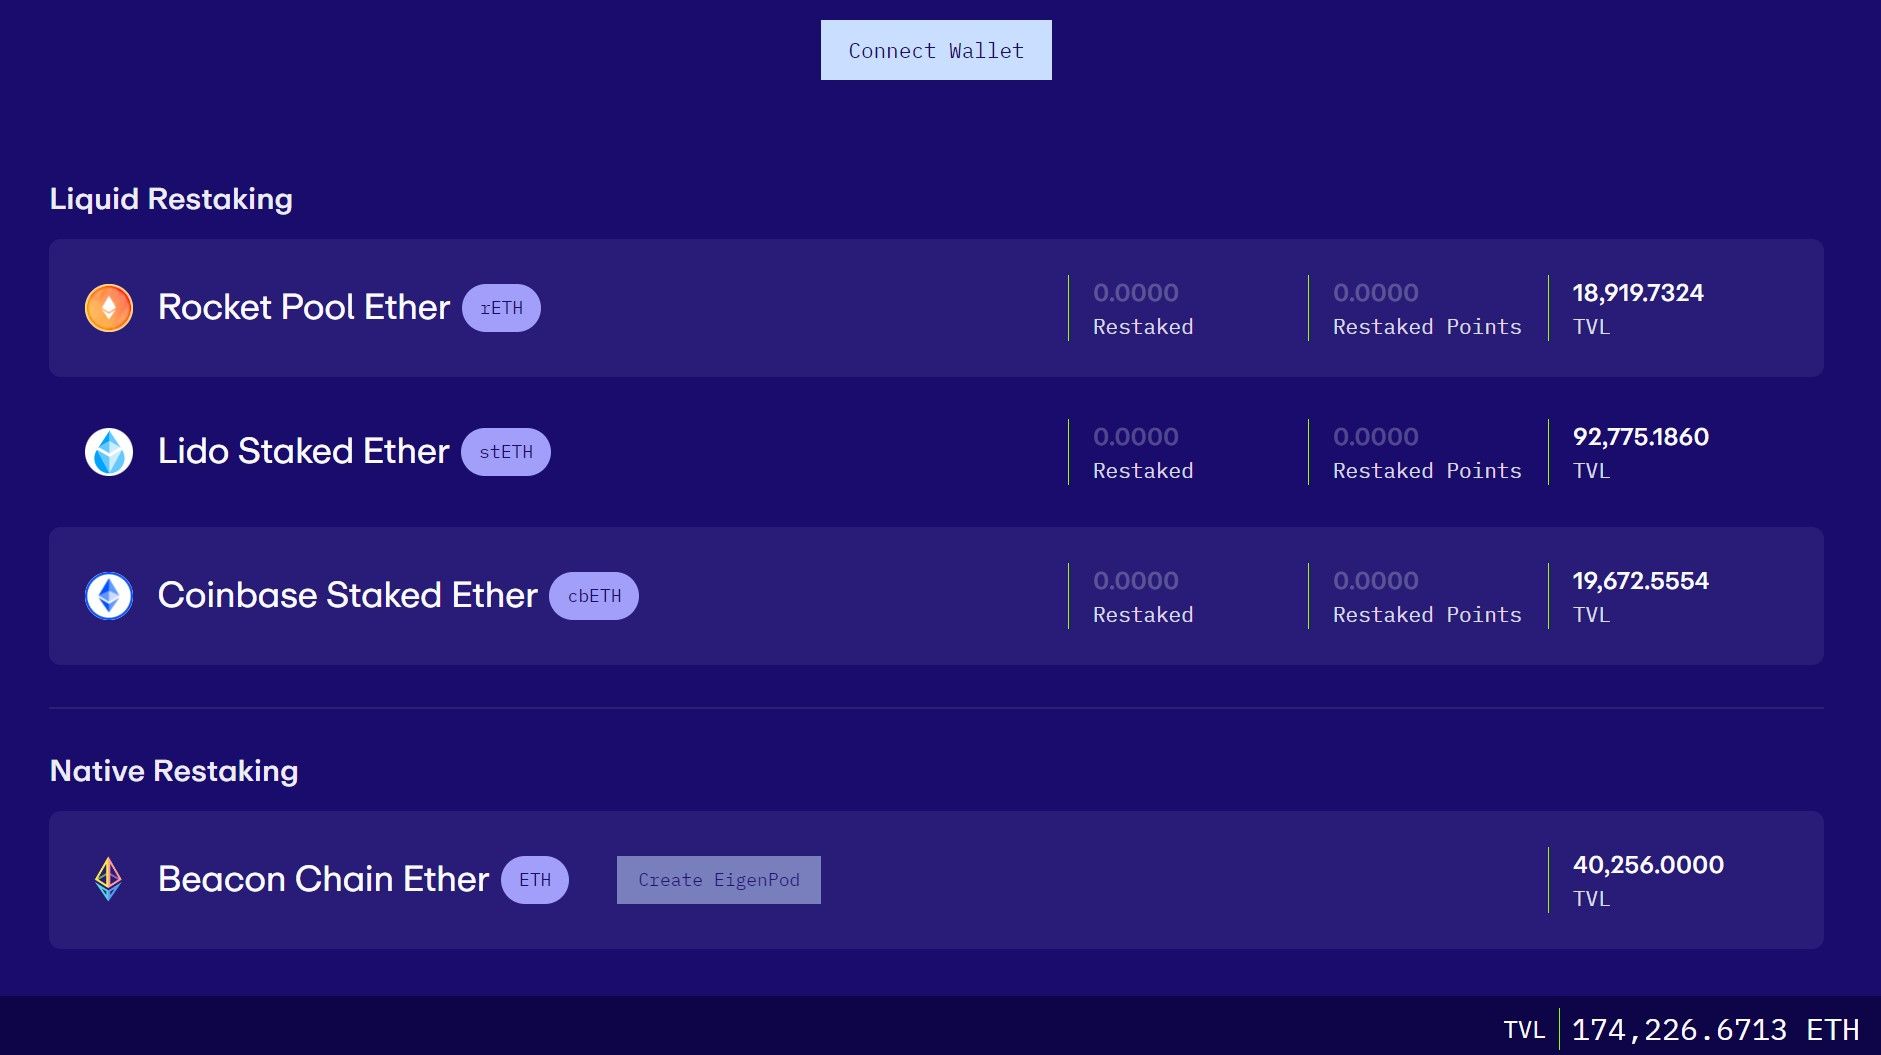Click the Restaked Points value for Lido

click(1377, 437)
